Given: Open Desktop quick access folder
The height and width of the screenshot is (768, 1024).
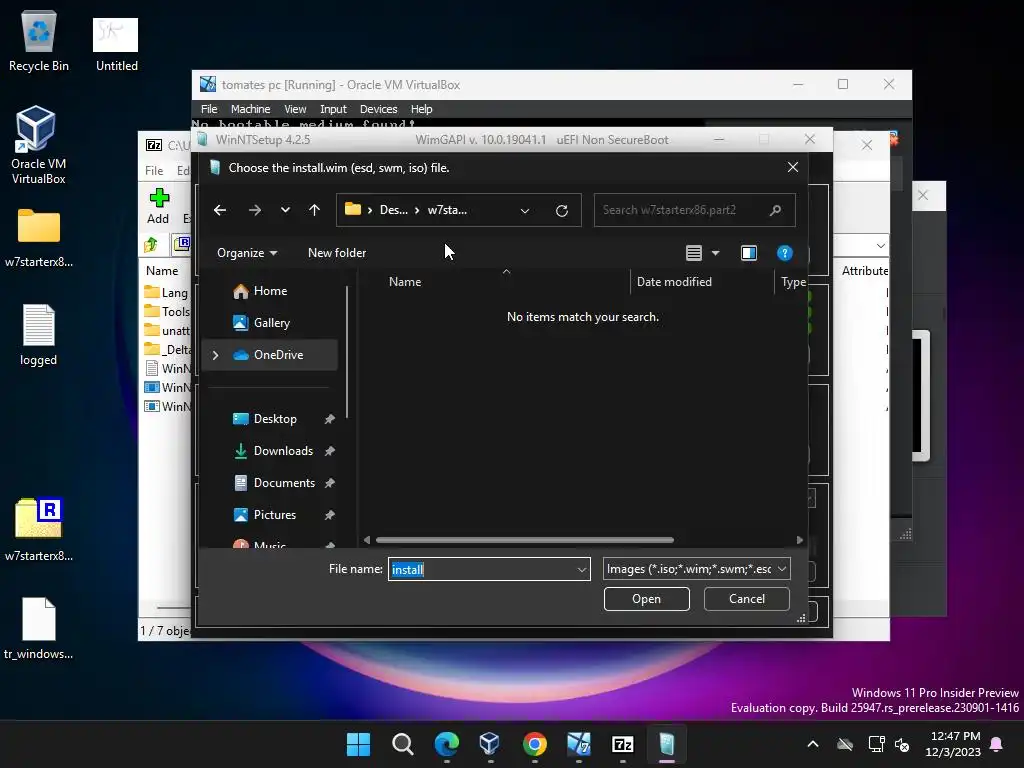Looking at the screenshot, I should point(264,419).
